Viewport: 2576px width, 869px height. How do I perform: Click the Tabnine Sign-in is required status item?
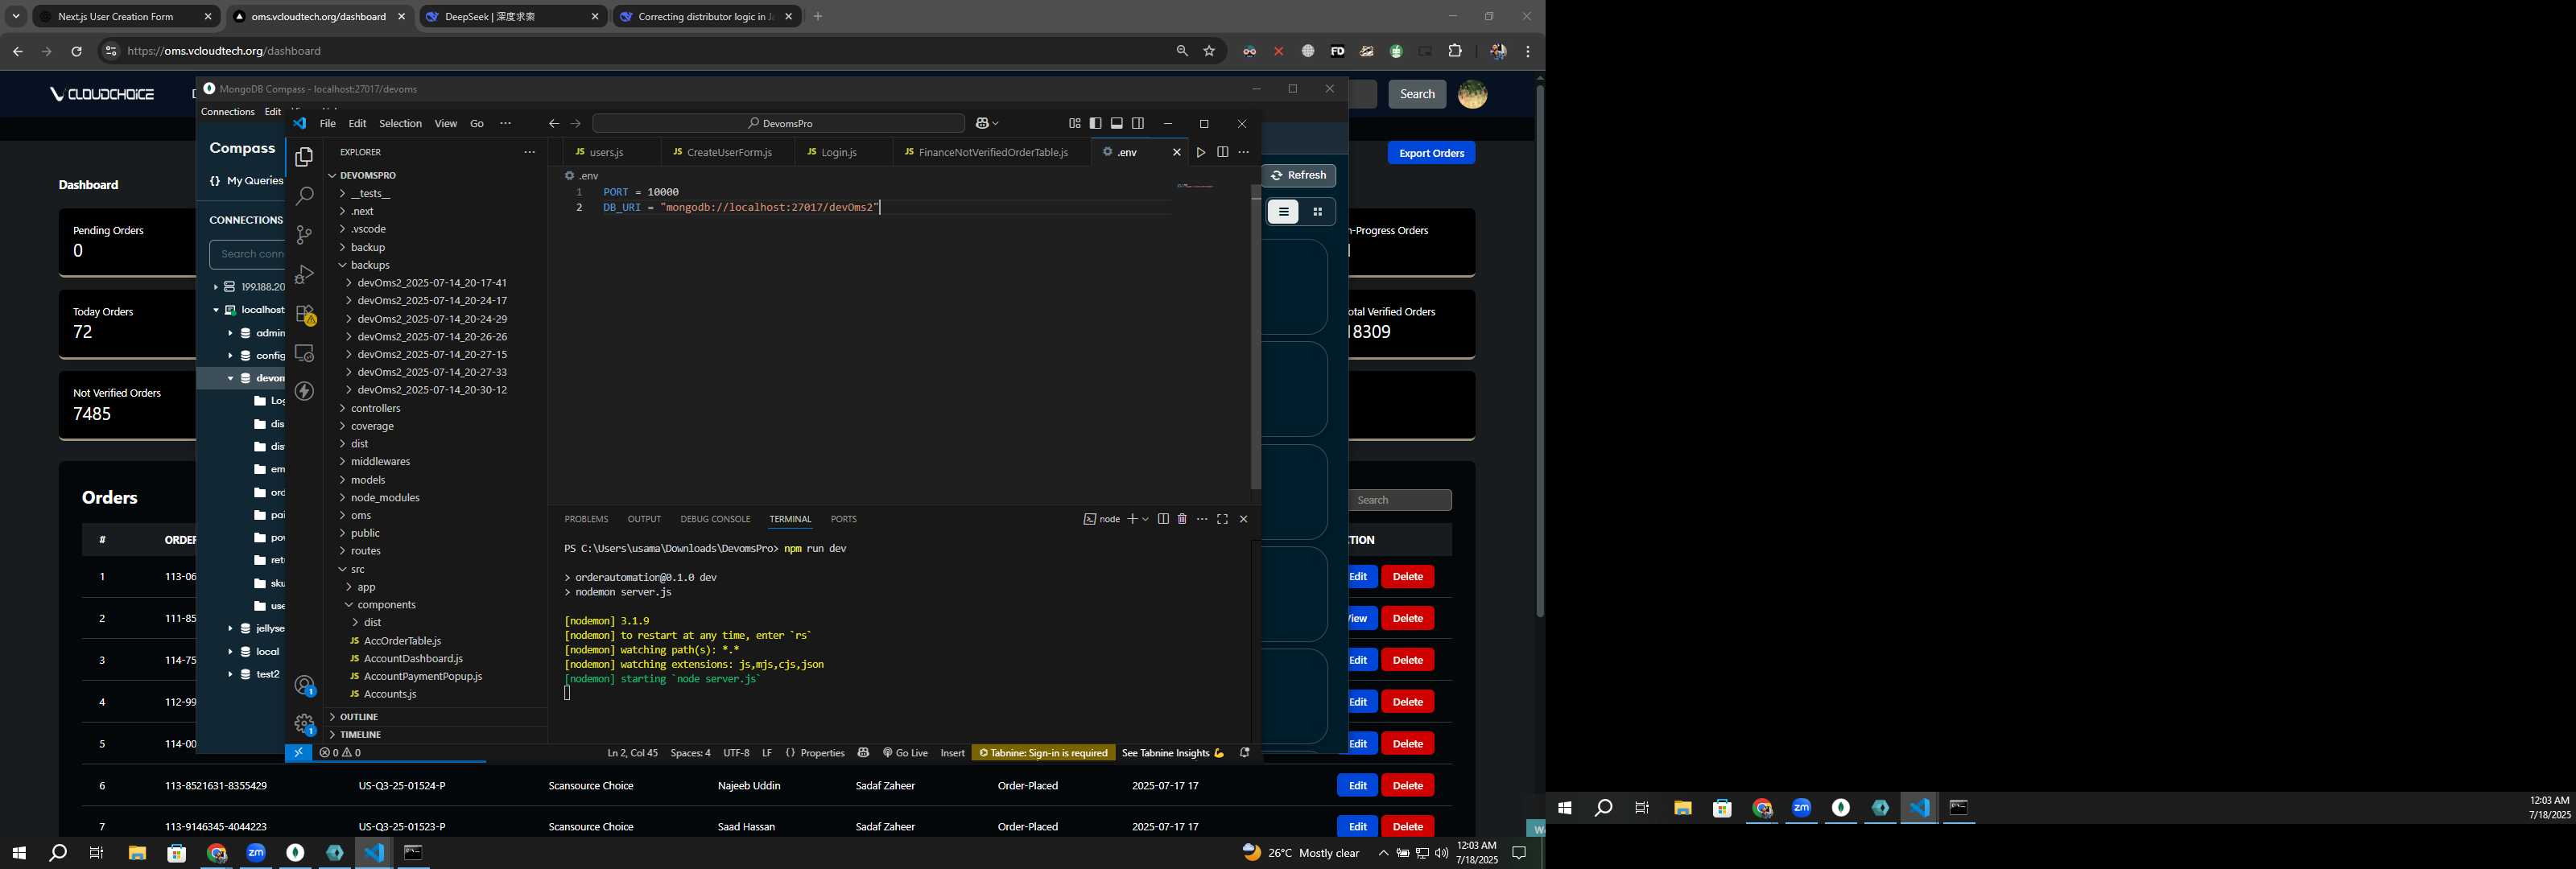(x=1043, y=753)
